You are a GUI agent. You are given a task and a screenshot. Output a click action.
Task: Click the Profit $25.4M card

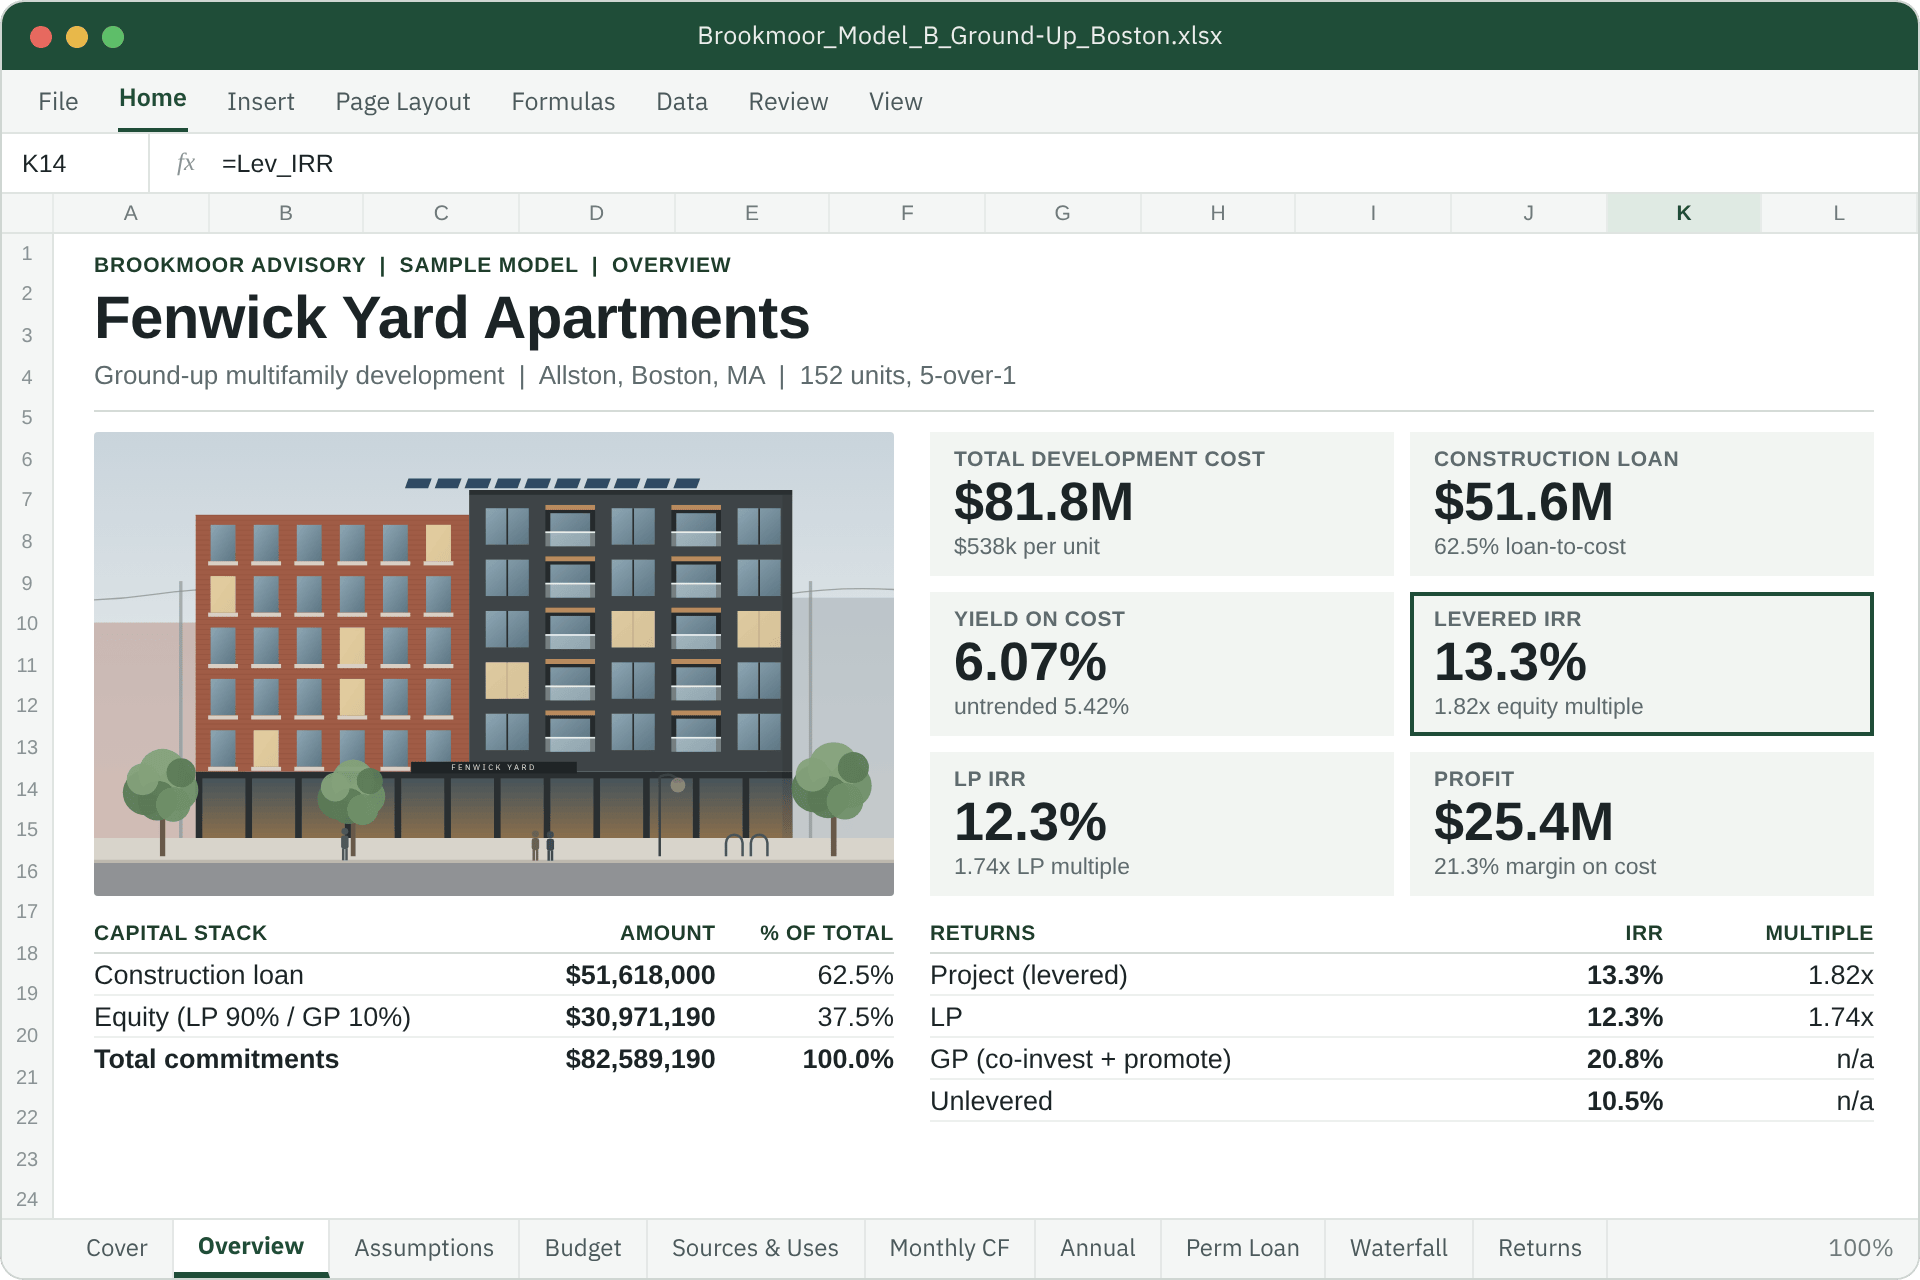(x=1642, y=824)
